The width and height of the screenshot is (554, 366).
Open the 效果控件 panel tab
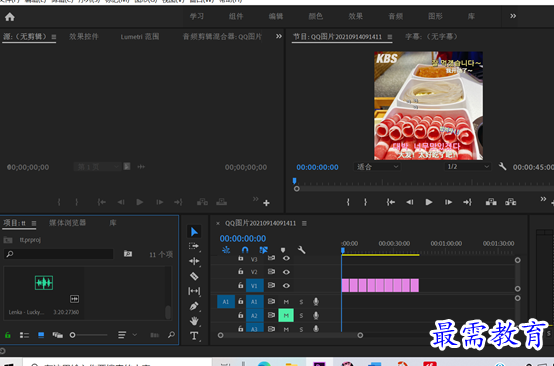[84, 36]
